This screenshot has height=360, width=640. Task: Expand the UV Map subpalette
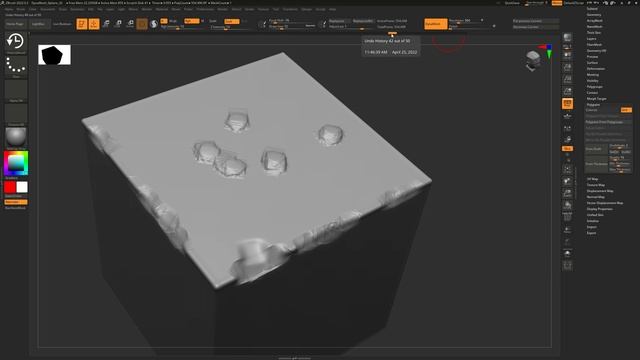592,179
